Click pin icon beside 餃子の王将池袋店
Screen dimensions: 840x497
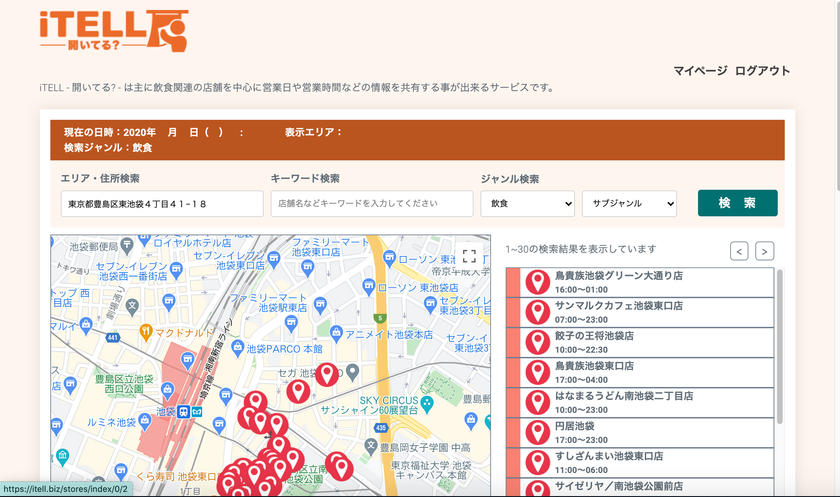[537, 342]
